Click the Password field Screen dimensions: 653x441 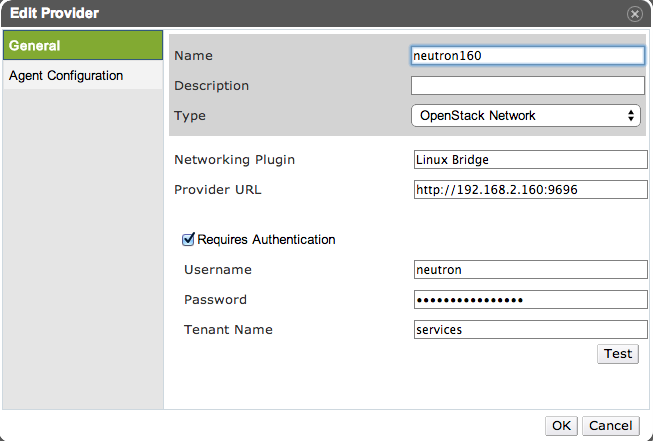pos(531,299)
